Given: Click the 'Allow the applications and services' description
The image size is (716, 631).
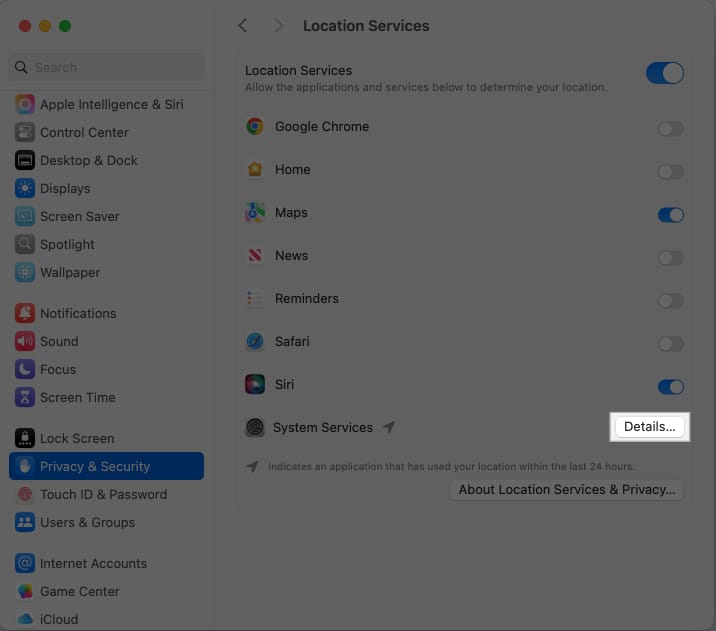Looking at the screenshot, I should pyautogui.click(x=426, y=87).
